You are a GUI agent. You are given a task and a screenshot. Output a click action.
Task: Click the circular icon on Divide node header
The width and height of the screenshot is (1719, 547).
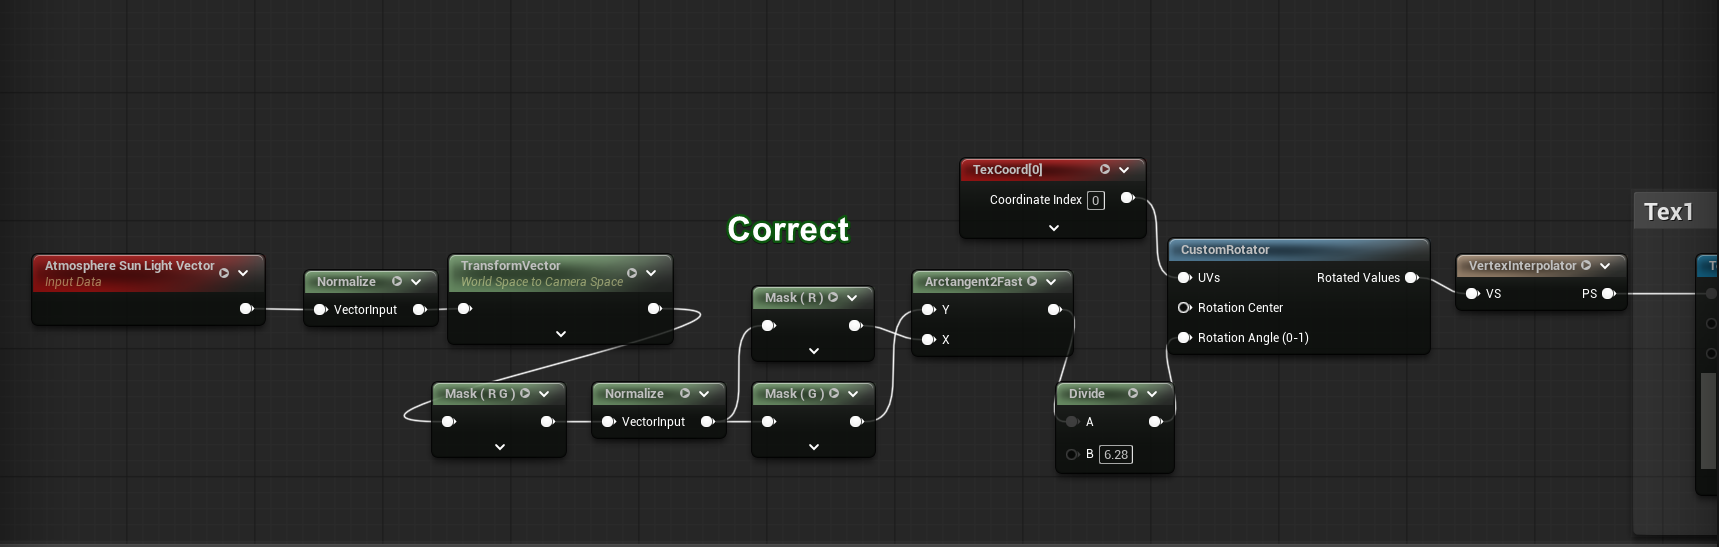[1133, 394]
